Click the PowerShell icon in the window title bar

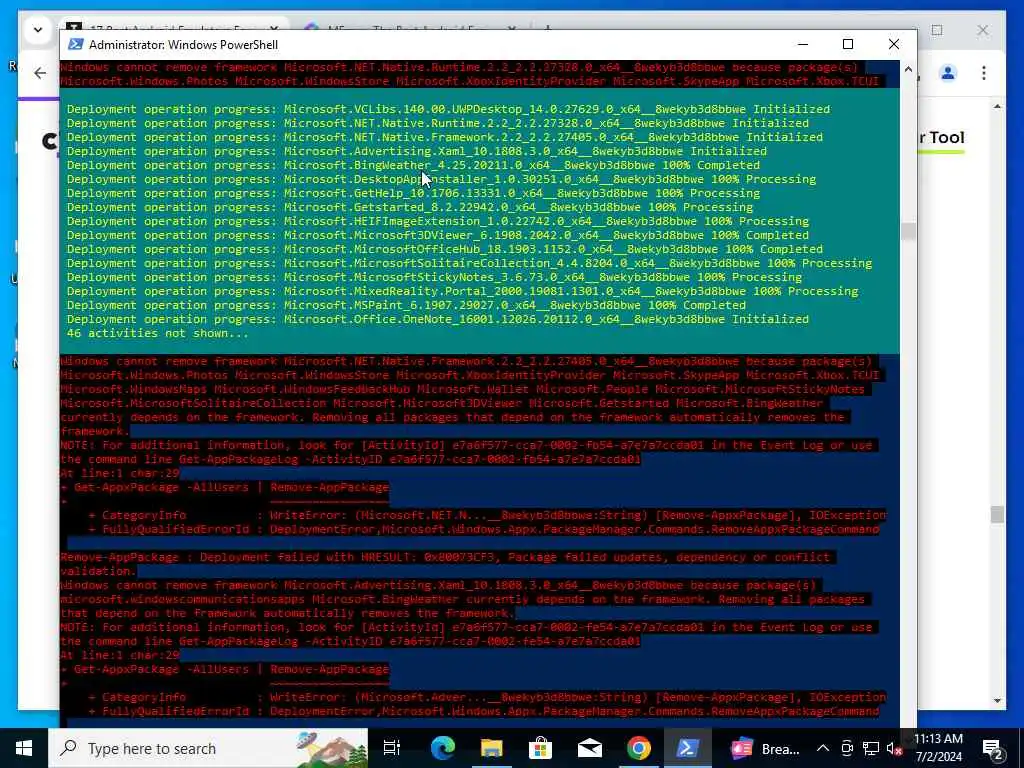76,44
